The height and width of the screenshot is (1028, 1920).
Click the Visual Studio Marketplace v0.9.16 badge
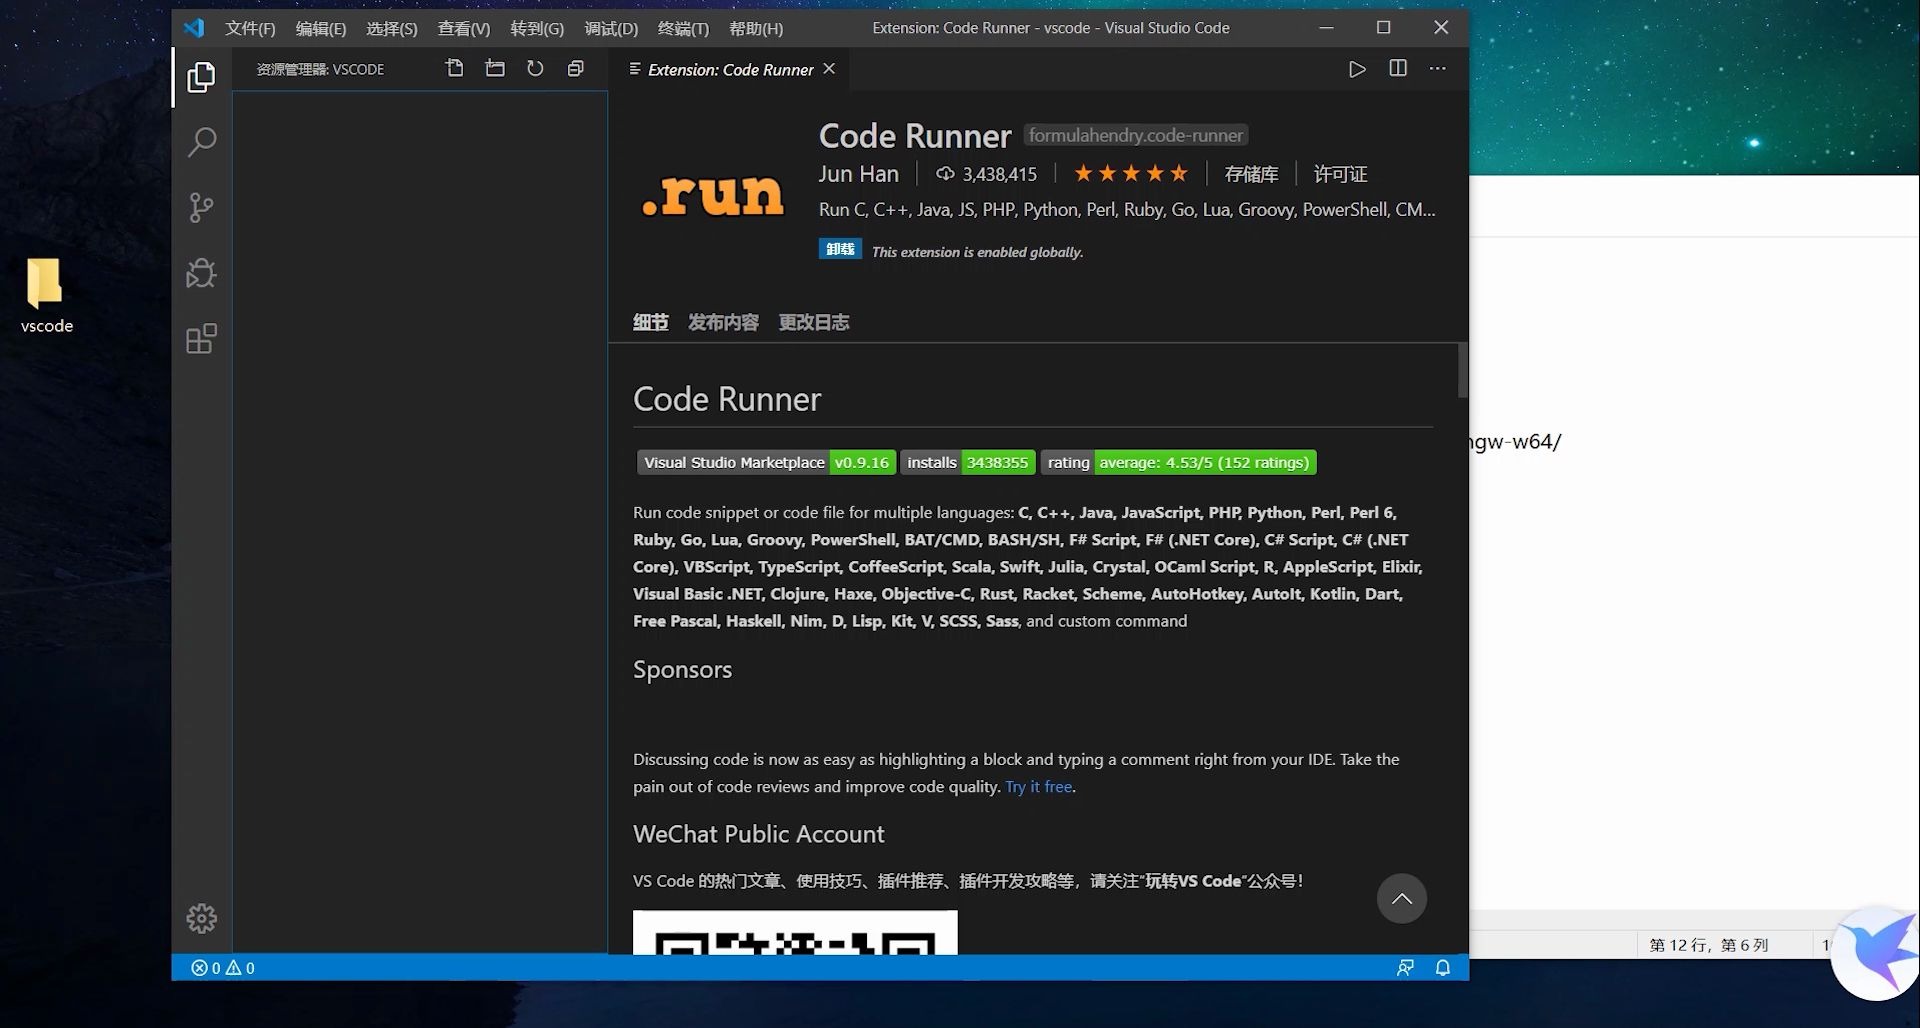(x=766, y=462)
